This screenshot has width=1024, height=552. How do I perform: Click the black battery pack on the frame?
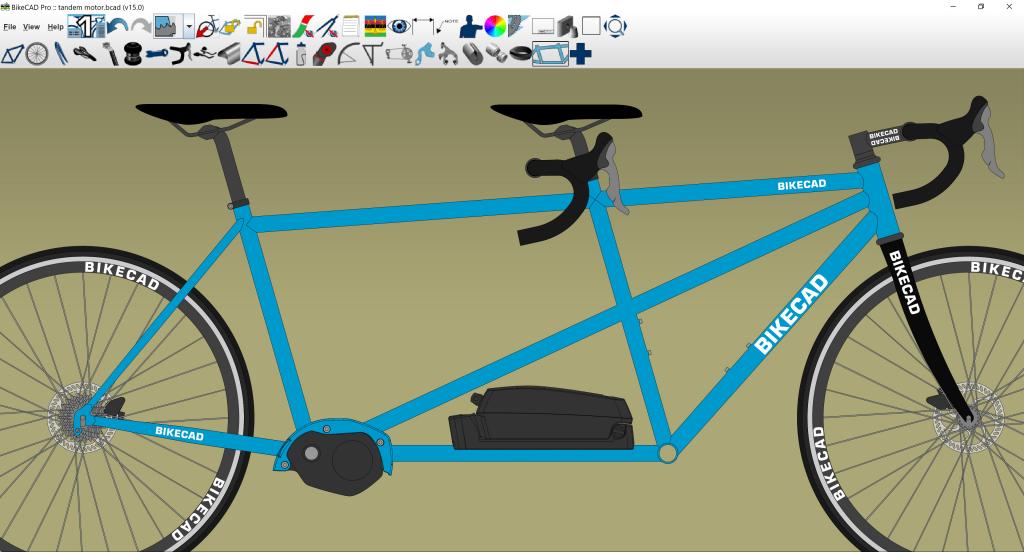[541, 418]
